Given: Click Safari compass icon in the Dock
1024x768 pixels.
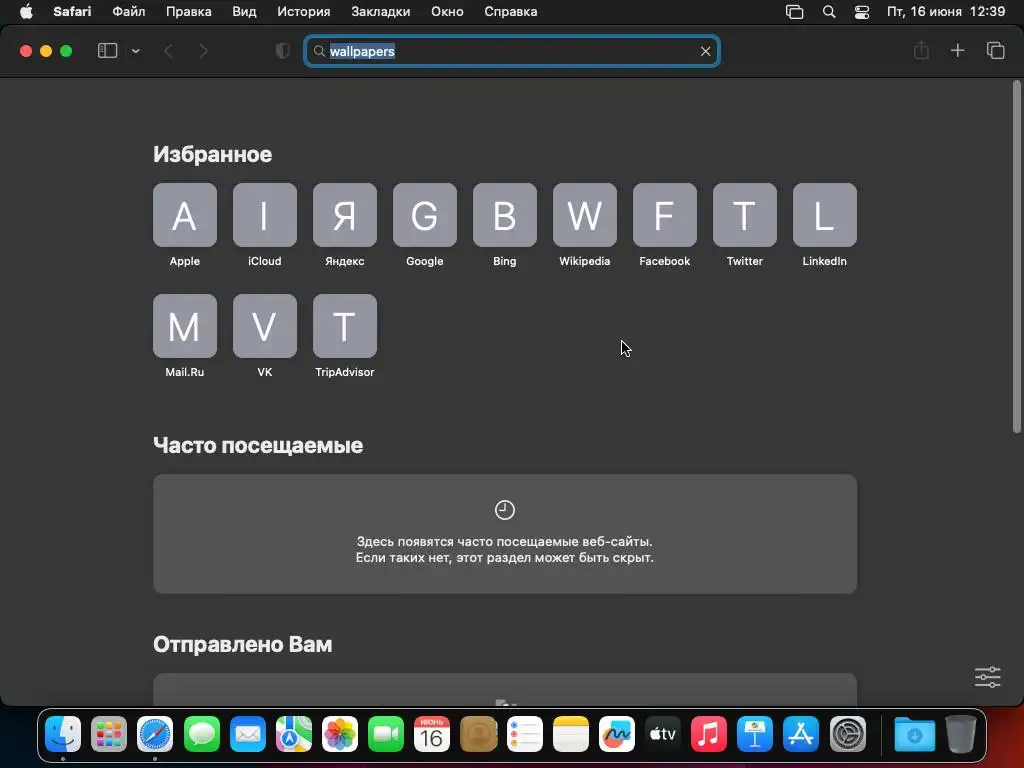Looking at the screenshot, I should point(155,734).
